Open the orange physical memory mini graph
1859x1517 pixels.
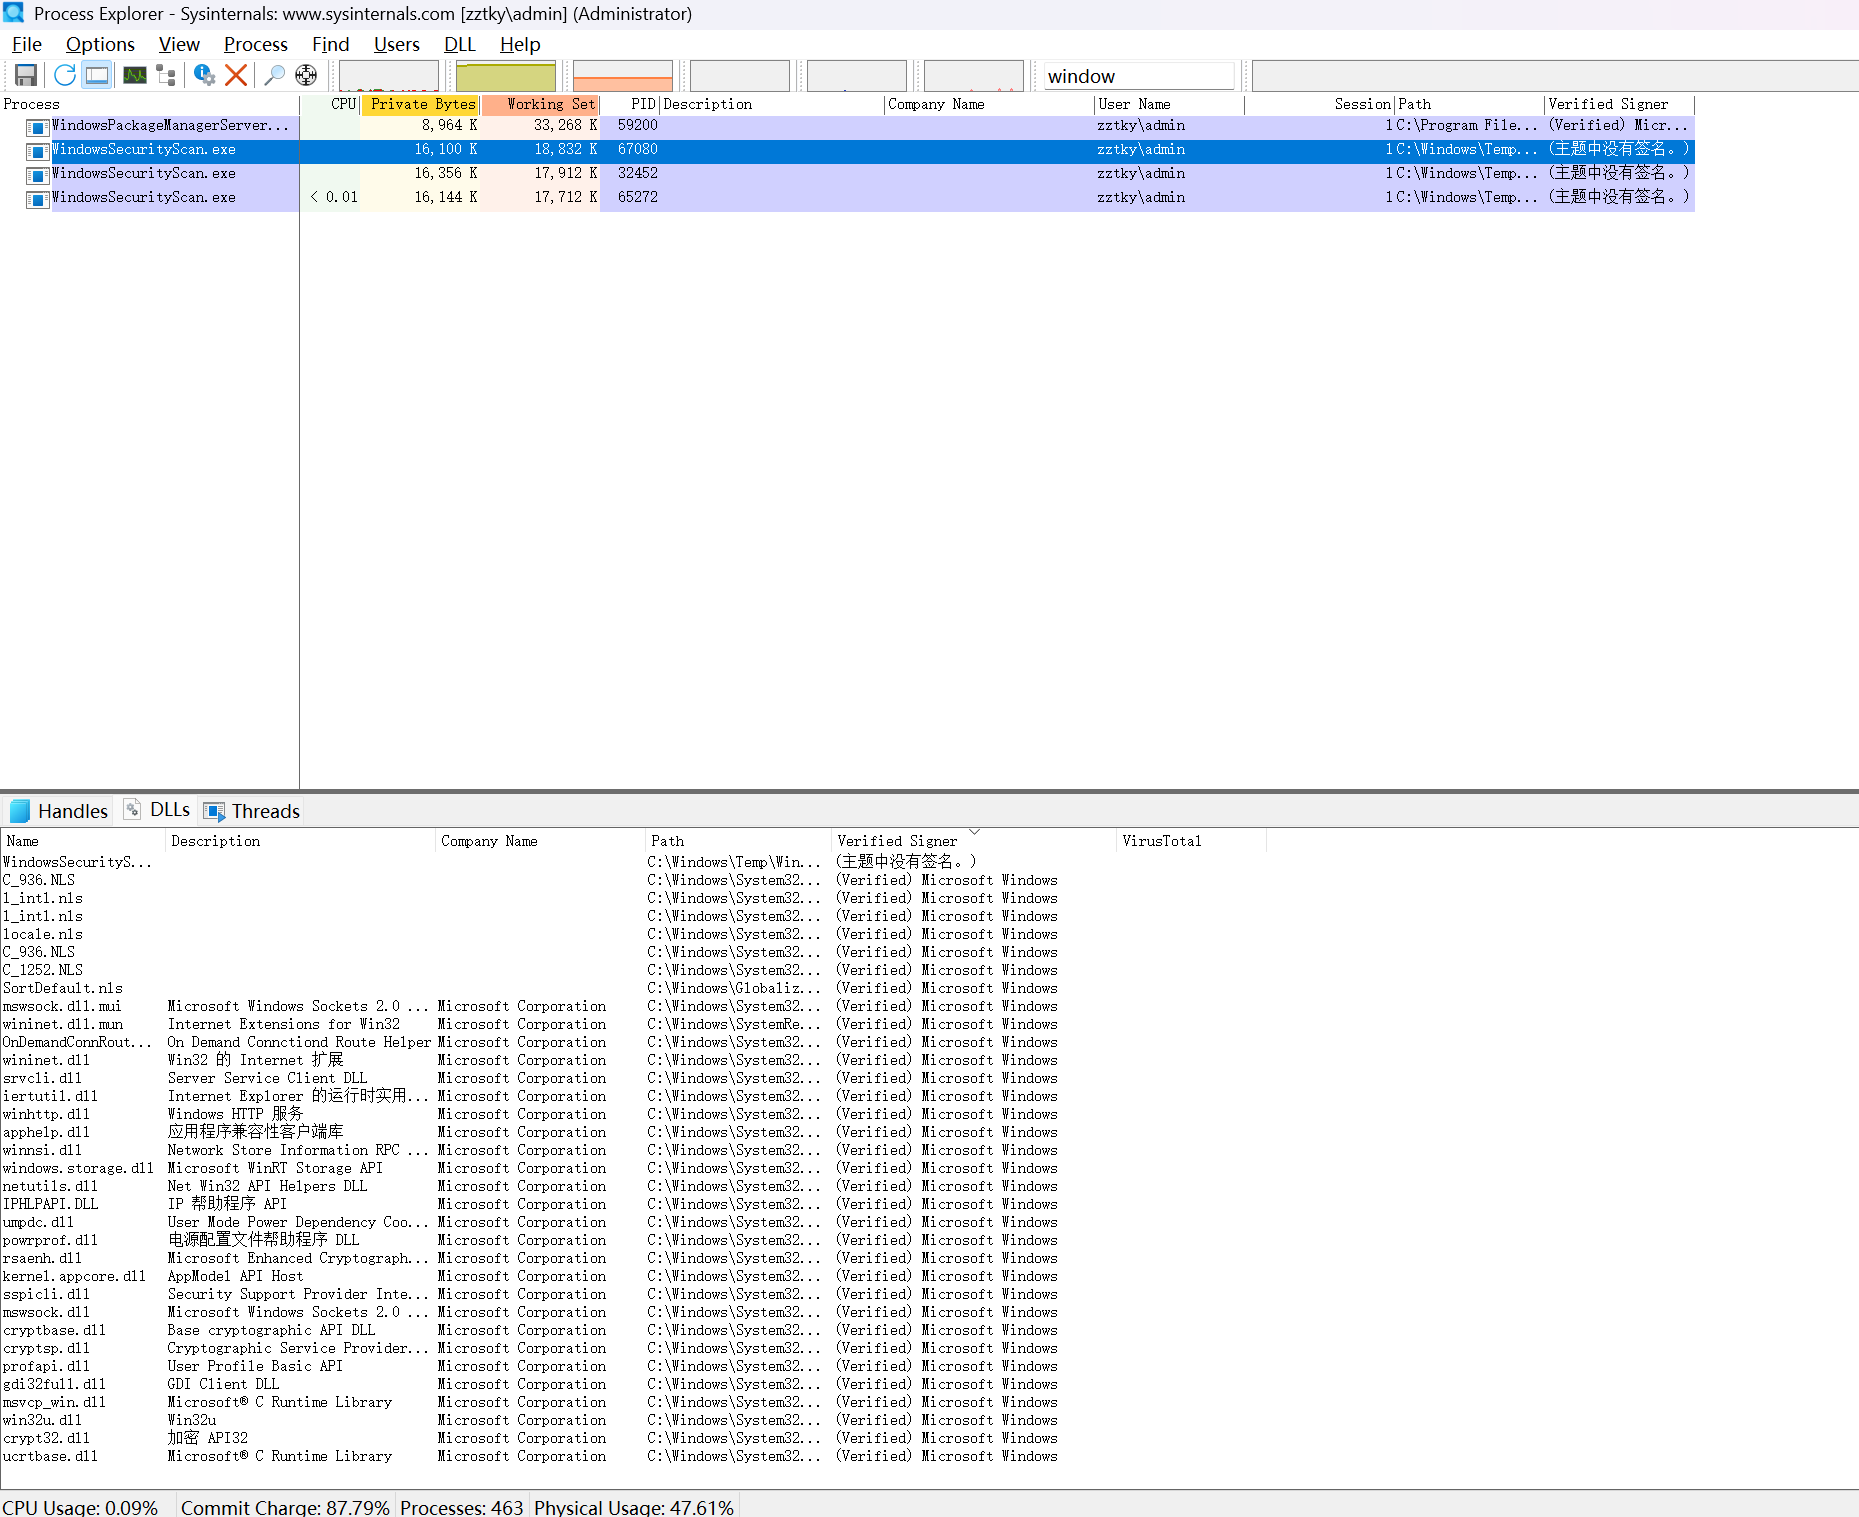coord(623,76)
